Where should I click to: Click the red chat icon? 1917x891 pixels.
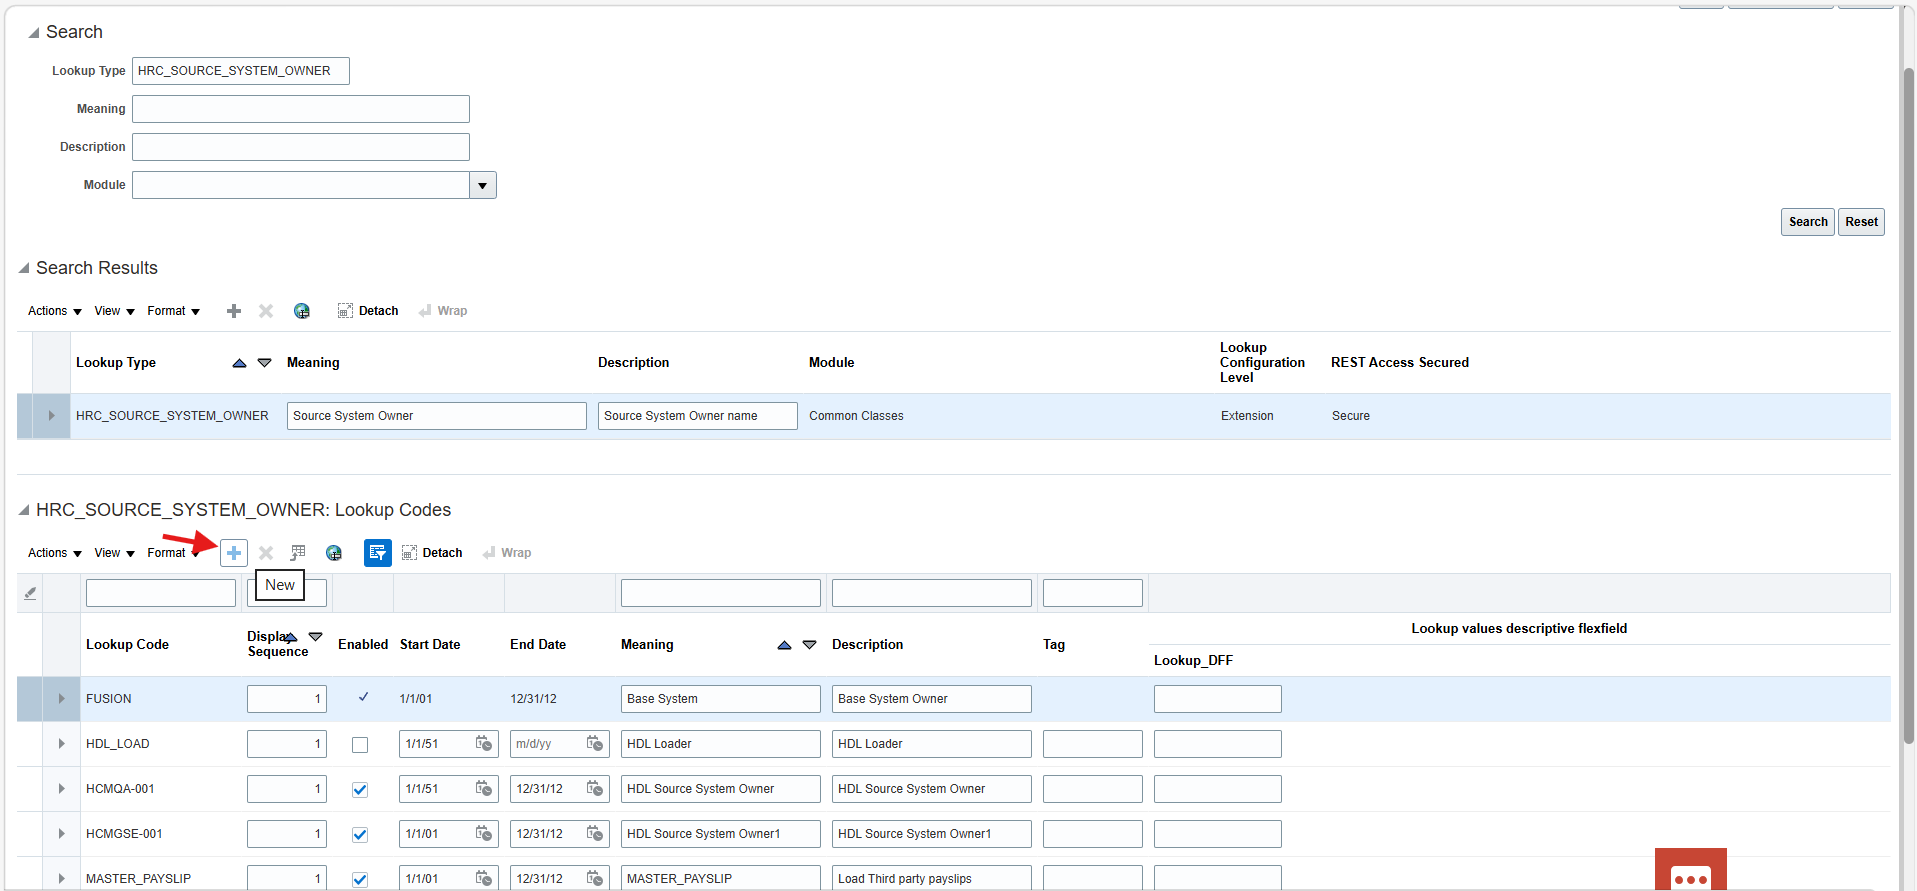[x=1690, y=872]
